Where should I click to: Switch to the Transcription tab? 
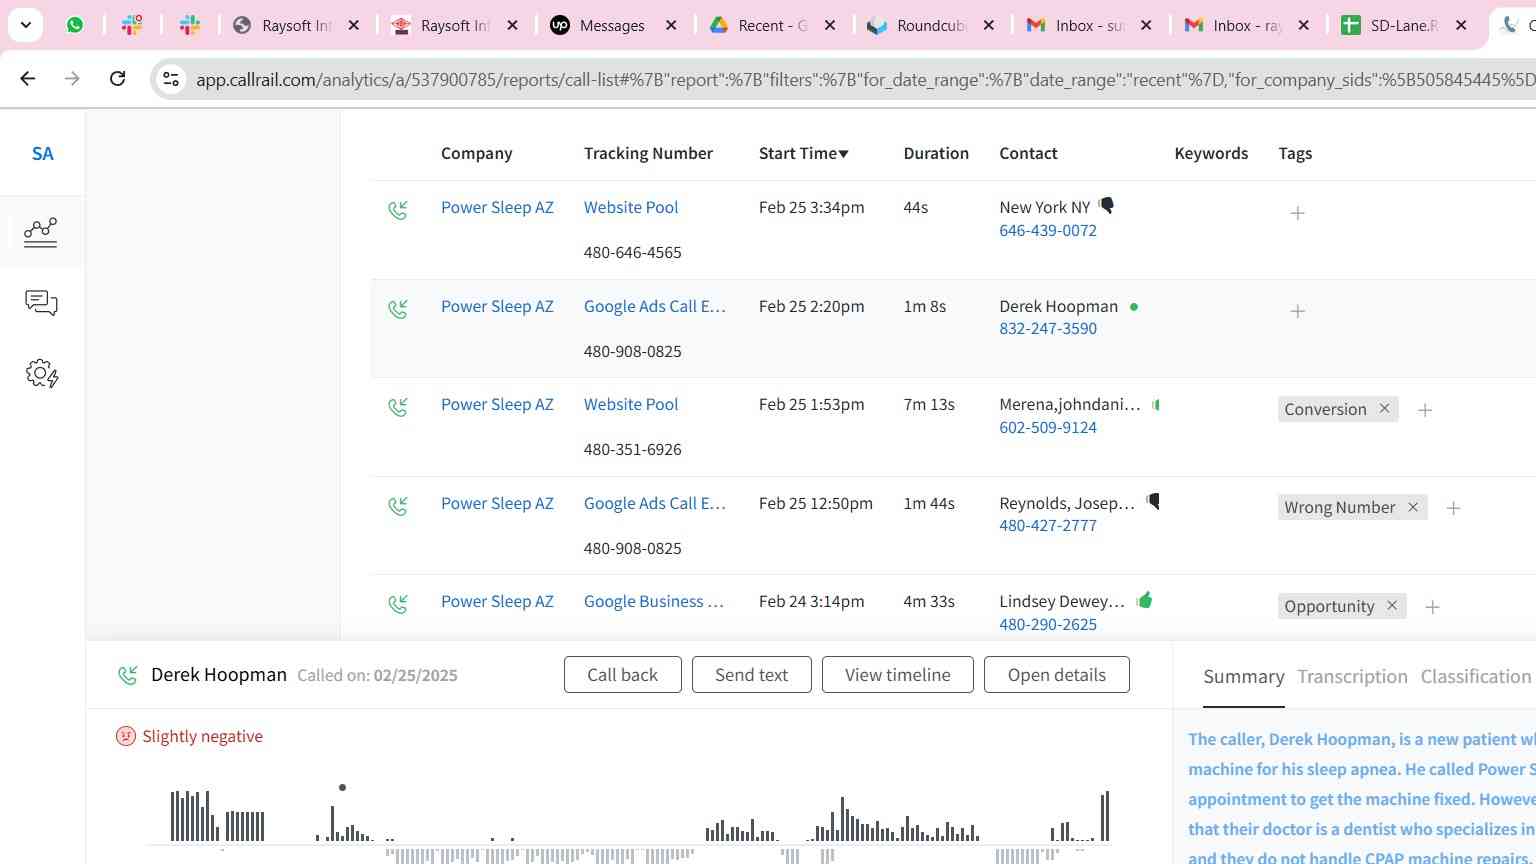[x=1352, y=677]
